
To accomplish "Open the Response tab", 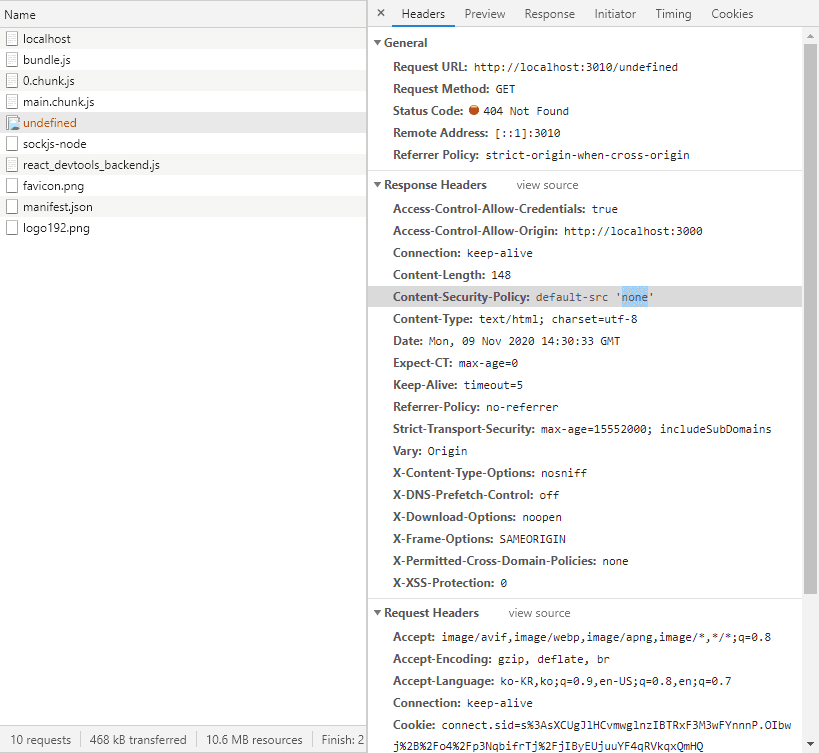I will coord(549,14).
